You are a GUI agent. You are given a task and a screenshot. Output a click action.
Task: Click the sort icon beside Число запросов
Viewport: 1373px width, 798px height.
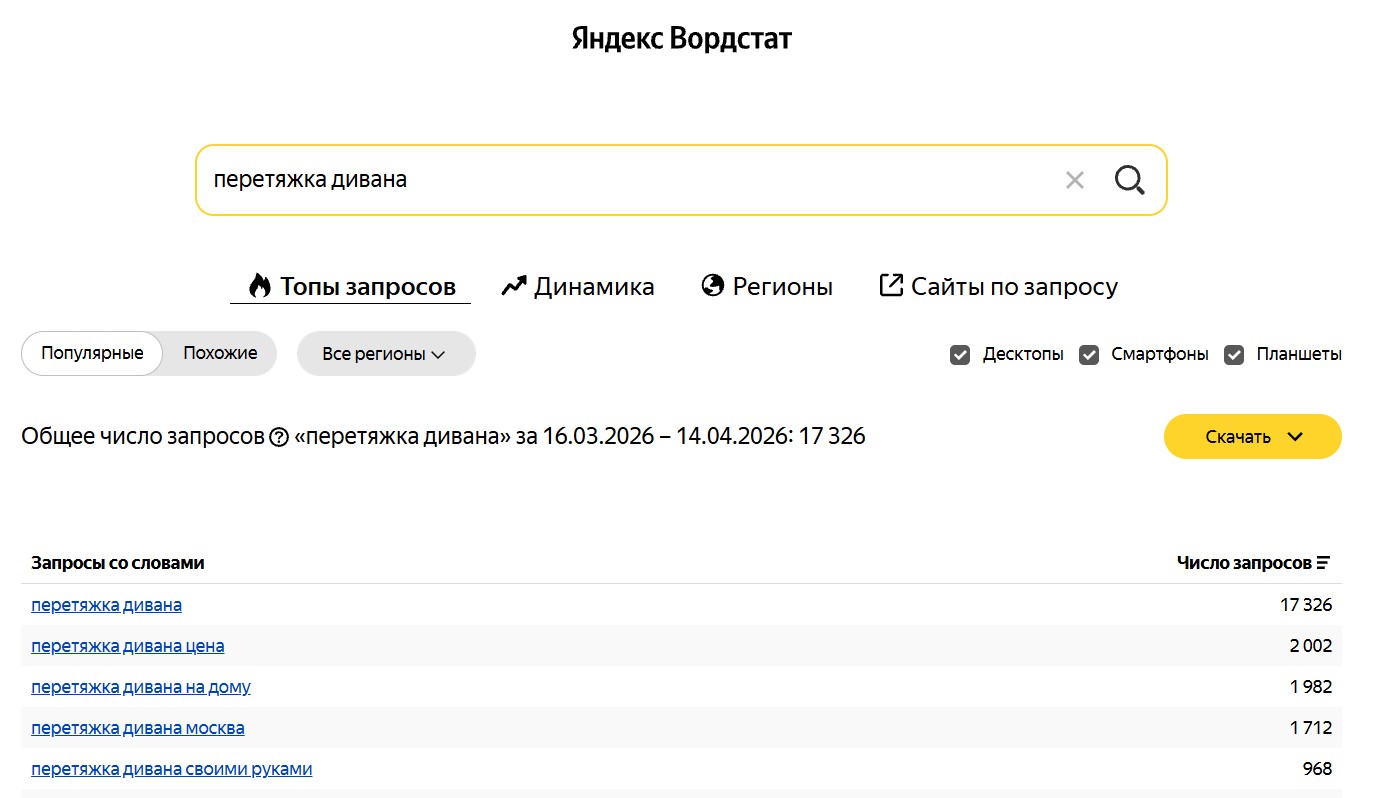[1323, 563]
